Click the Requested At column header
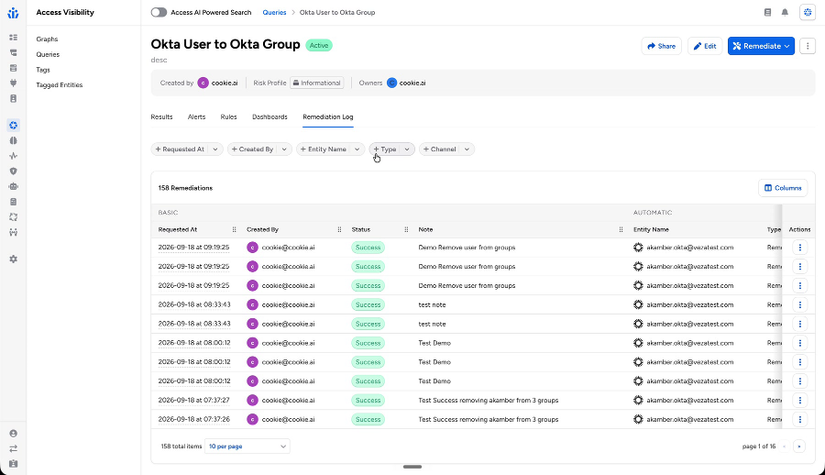The image size is (825, 475). (177, 229)
